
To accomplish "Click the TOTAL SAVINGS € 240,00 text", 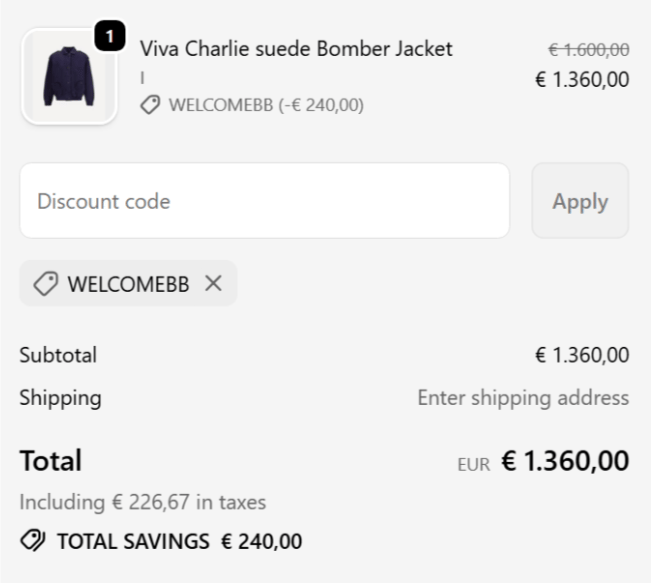I will pyautogui.click(x=179, y=542).
